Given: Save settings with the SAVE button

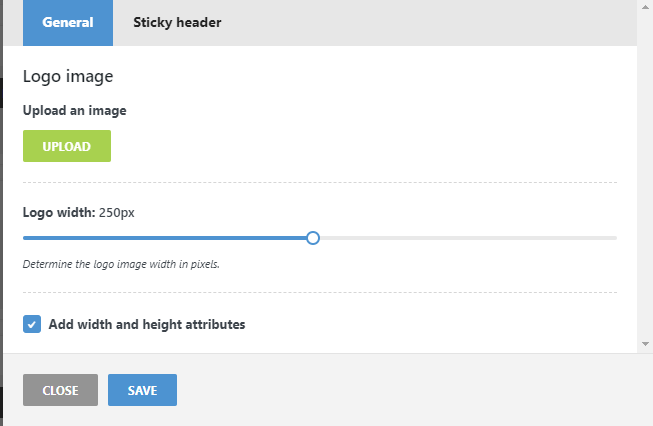Looking at the screenshot, I should coord(142,390).
